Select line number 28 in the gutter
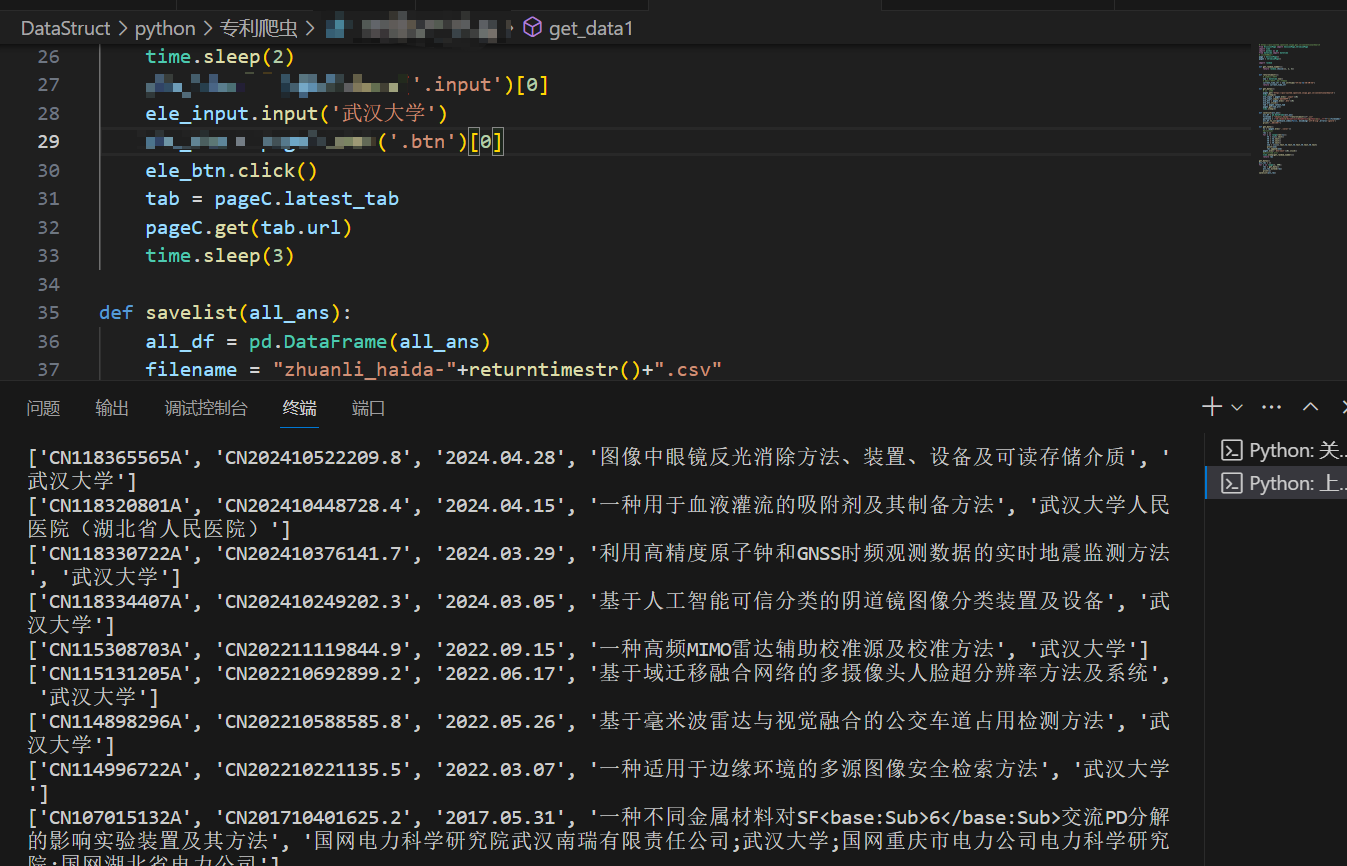The width and height of the screenshot is (1347, 866). pyautogui.click(x=48, y=113)
